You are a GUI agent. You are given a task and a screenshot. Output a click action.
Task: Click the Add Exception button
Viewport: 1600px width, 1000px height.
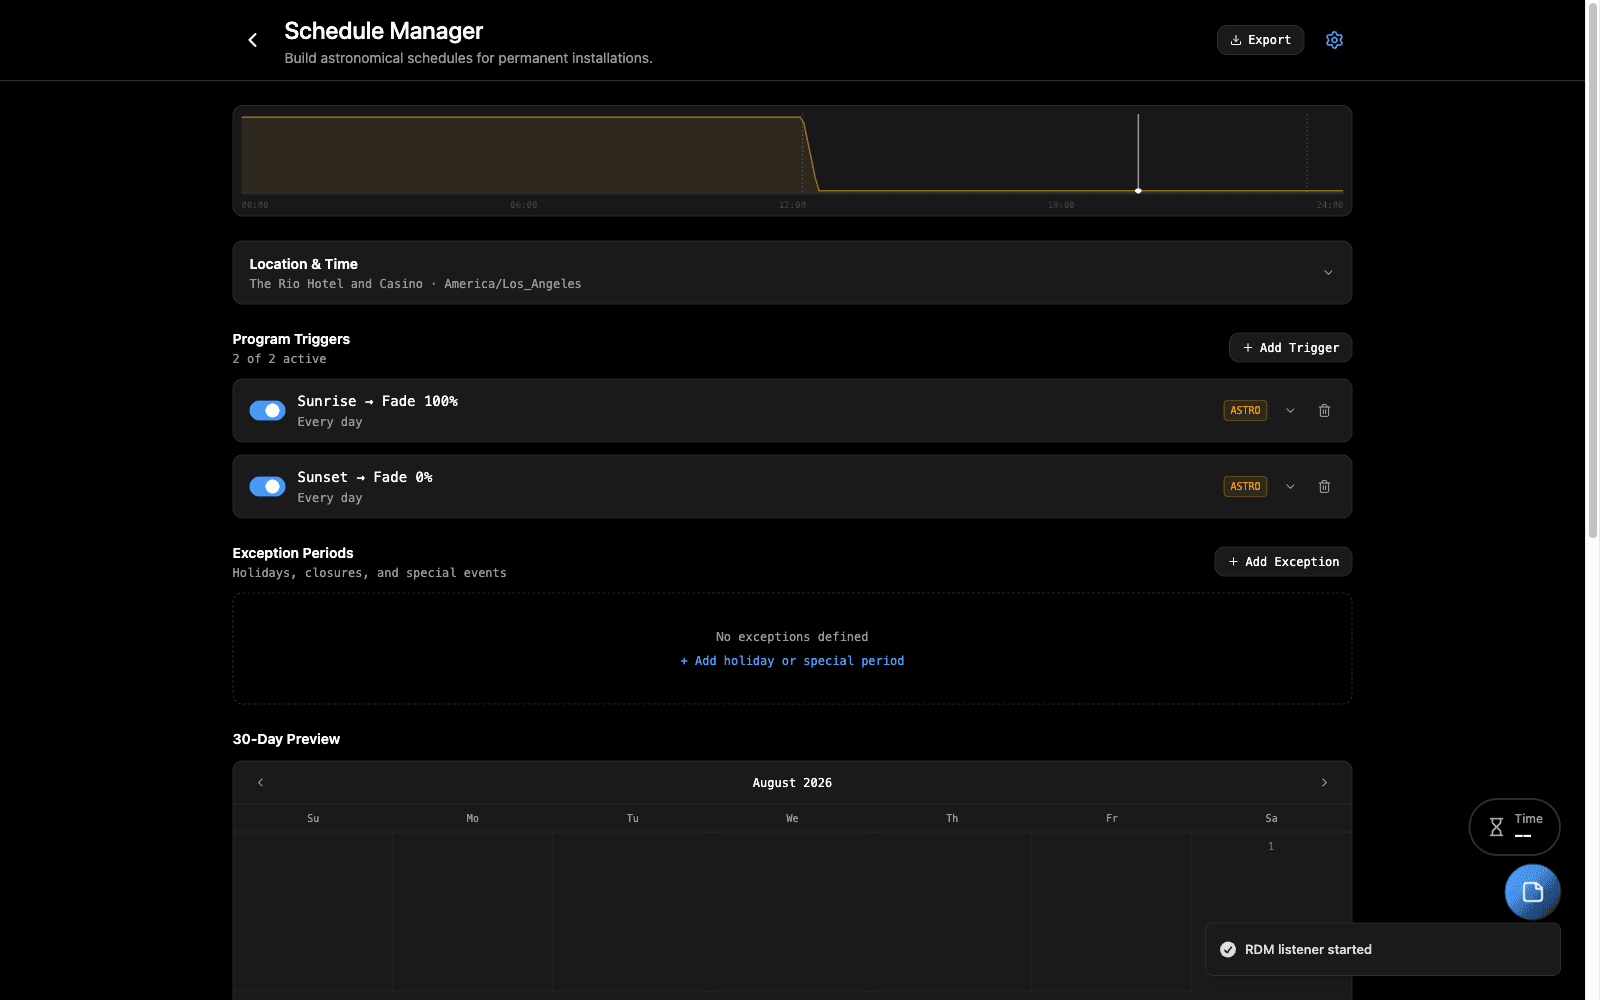[x=1283, y=562]
